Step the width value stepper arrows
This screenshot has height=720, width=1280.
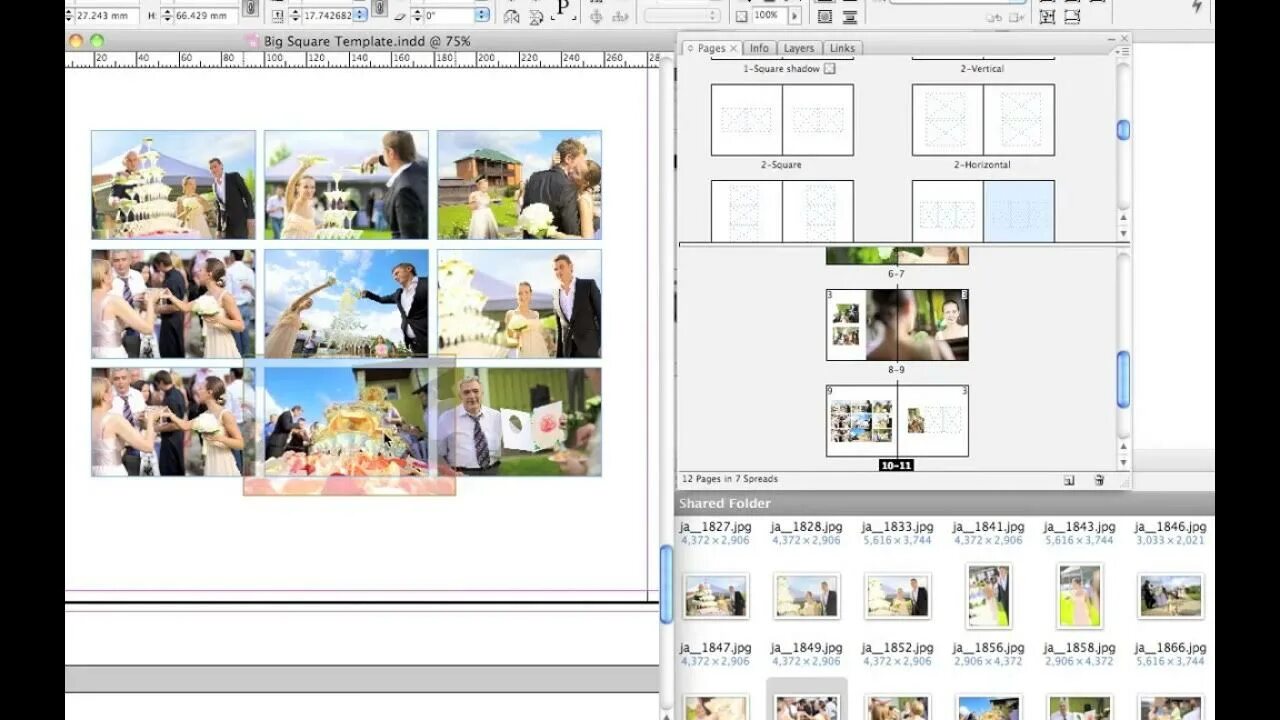point(69,16)
